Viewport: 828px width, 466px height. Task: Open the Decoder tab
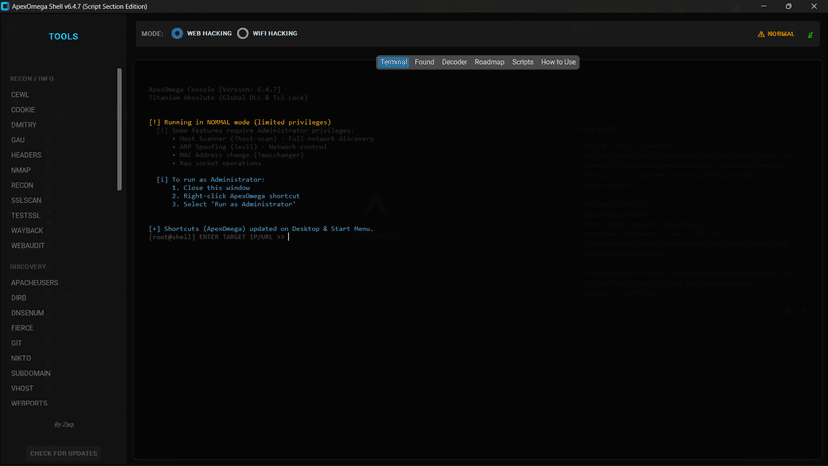(454, 62)
